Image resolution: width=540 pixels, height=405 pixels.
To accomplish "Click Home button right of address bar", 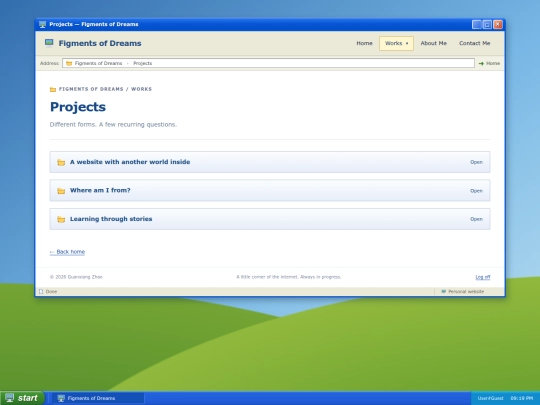I will point(489,63).
